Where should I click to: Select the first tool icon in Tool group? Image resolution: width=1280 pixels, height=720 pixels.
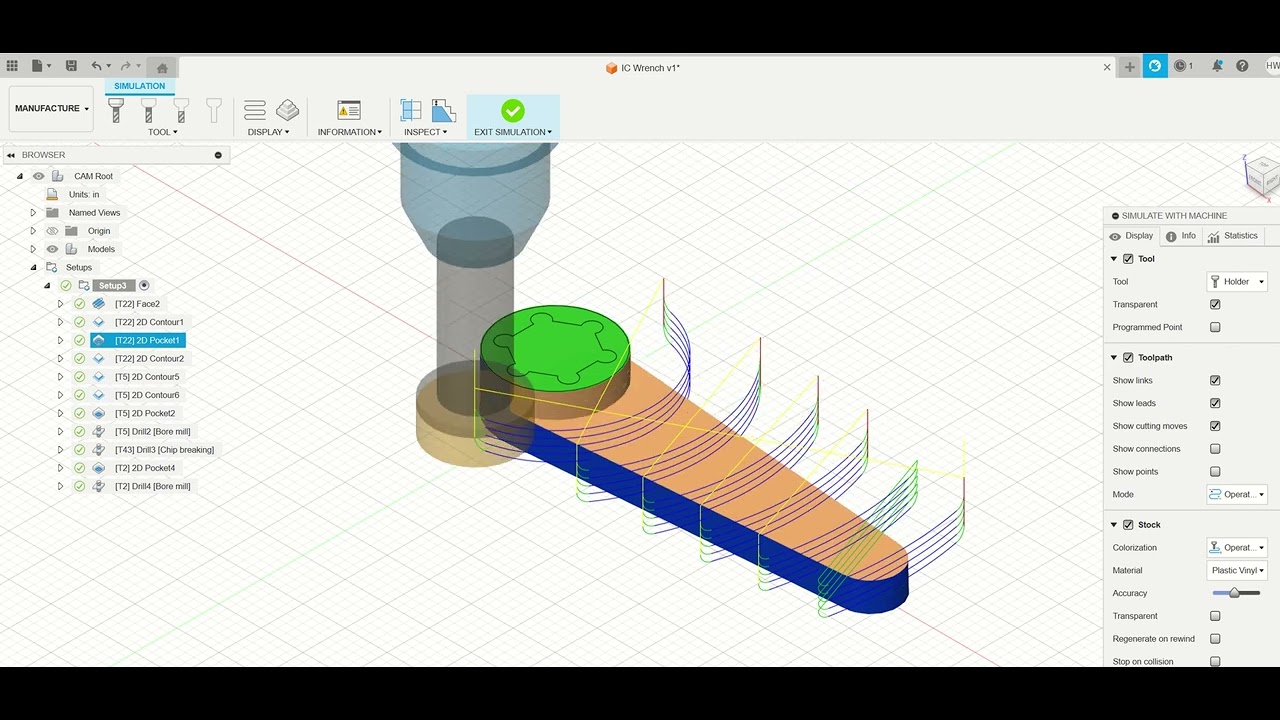116,110
